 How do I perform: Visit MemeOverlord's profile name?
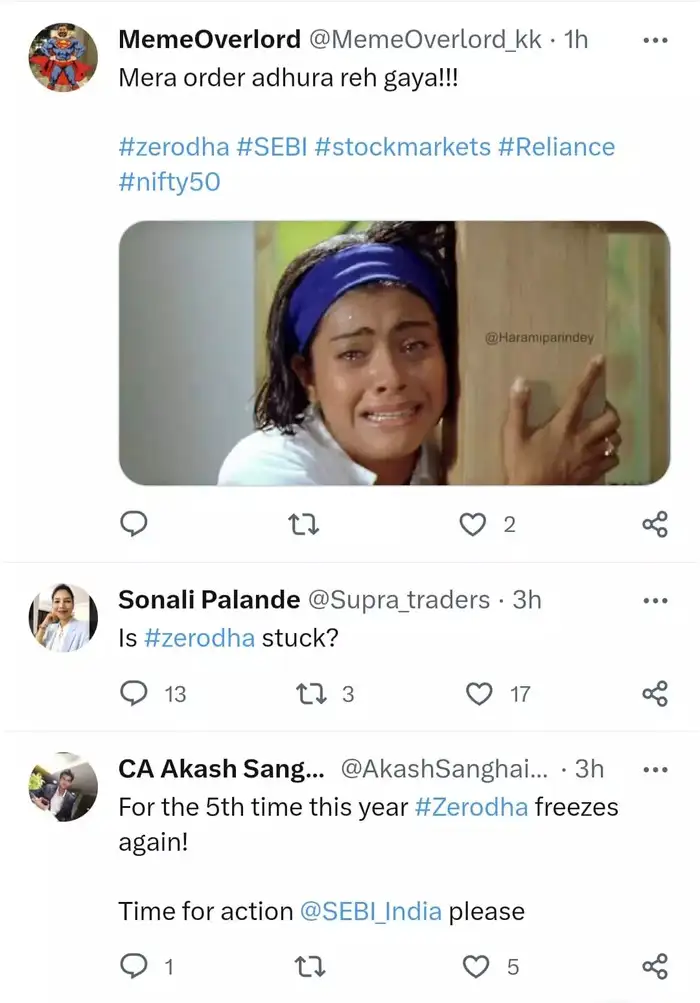click(x=209, y=40)
